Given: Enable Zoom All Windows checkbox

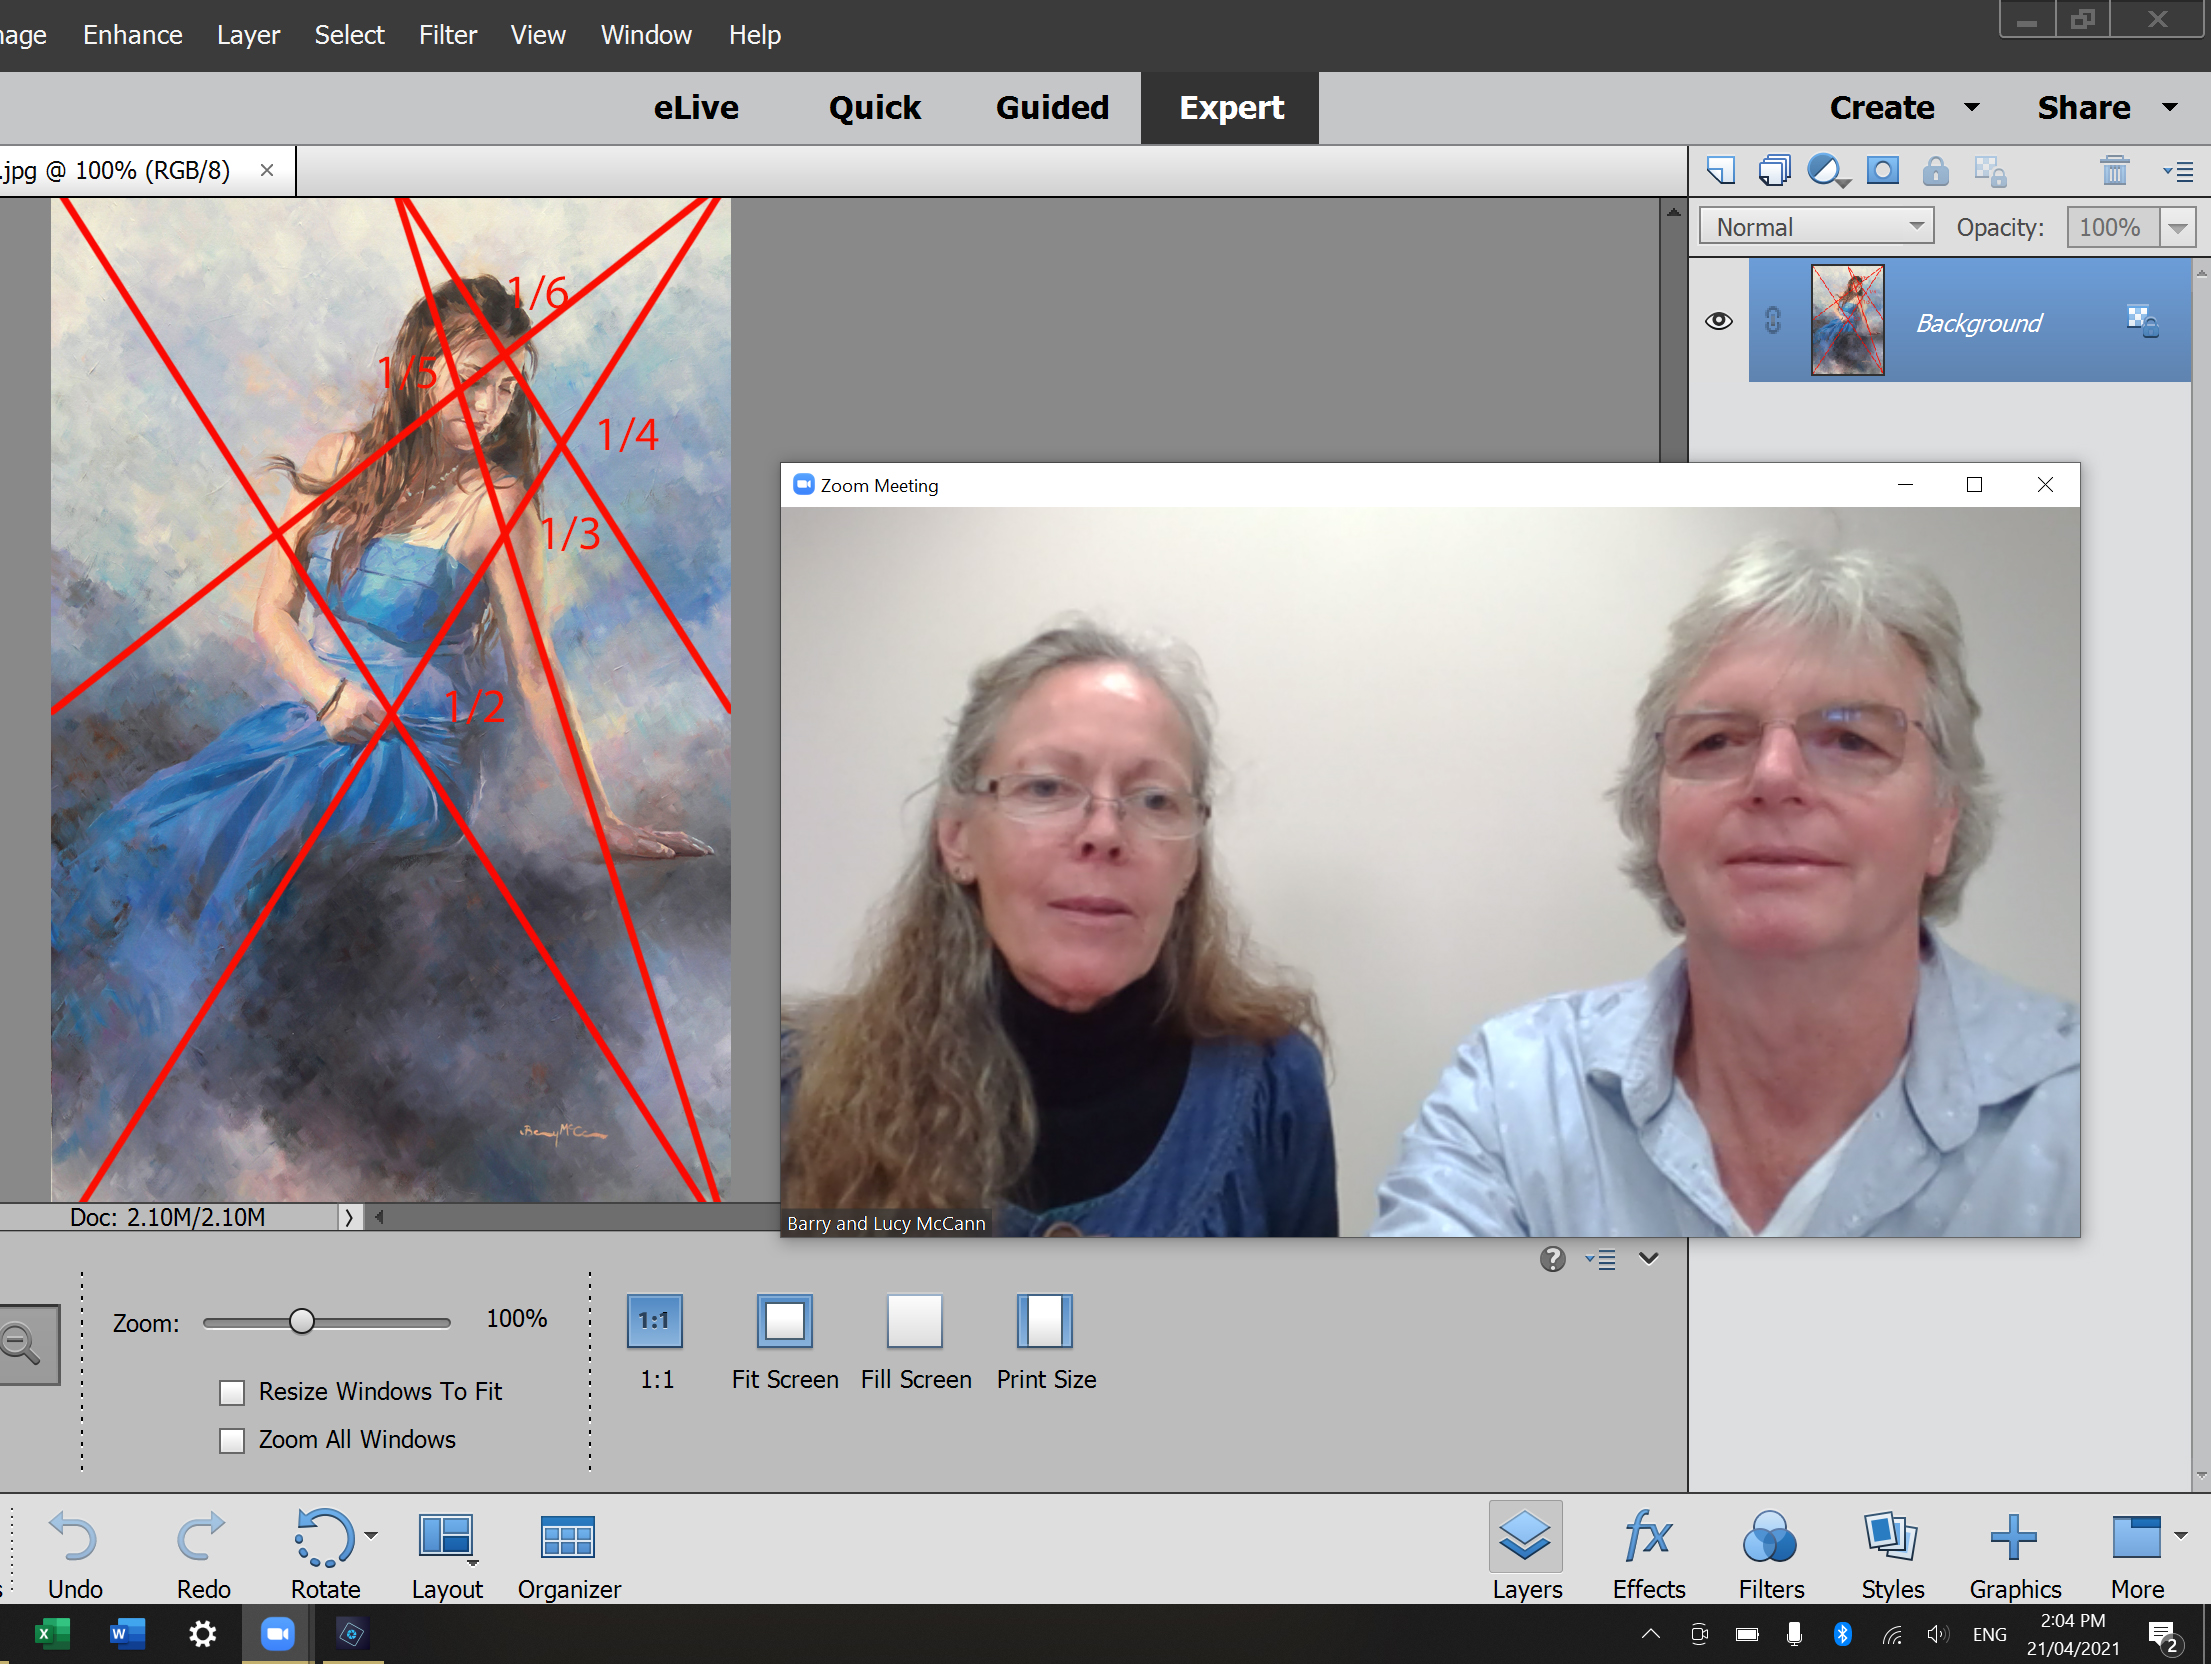Looking at the screenshot, I should click(x=232, y=1440).
